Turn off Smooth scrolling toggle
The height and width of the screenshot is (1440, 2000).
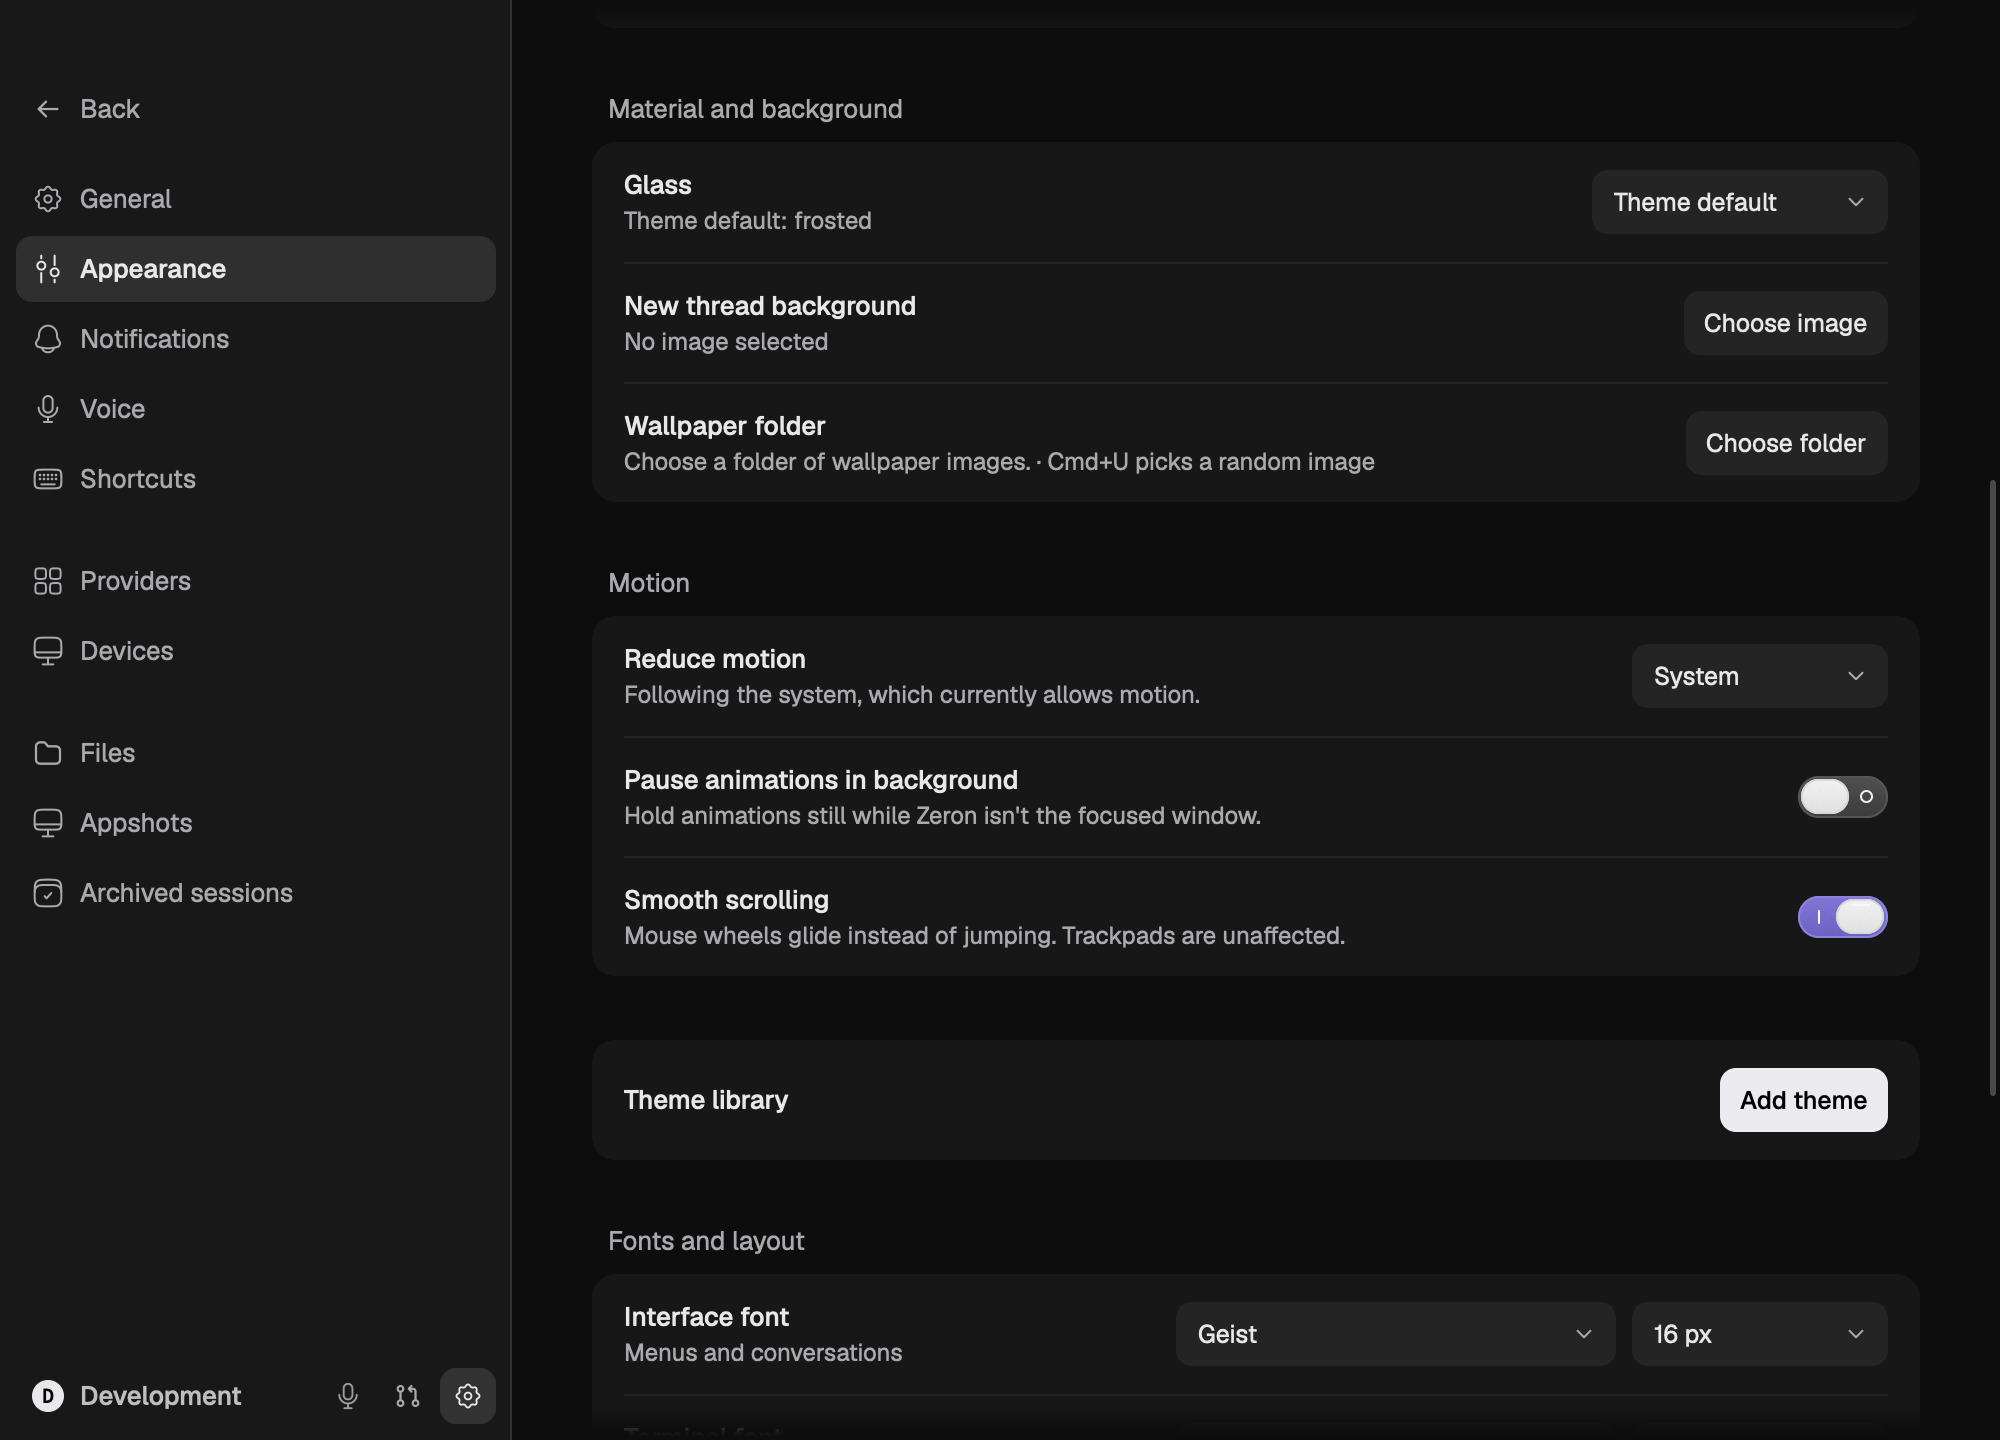click(x=1842, y=917)
